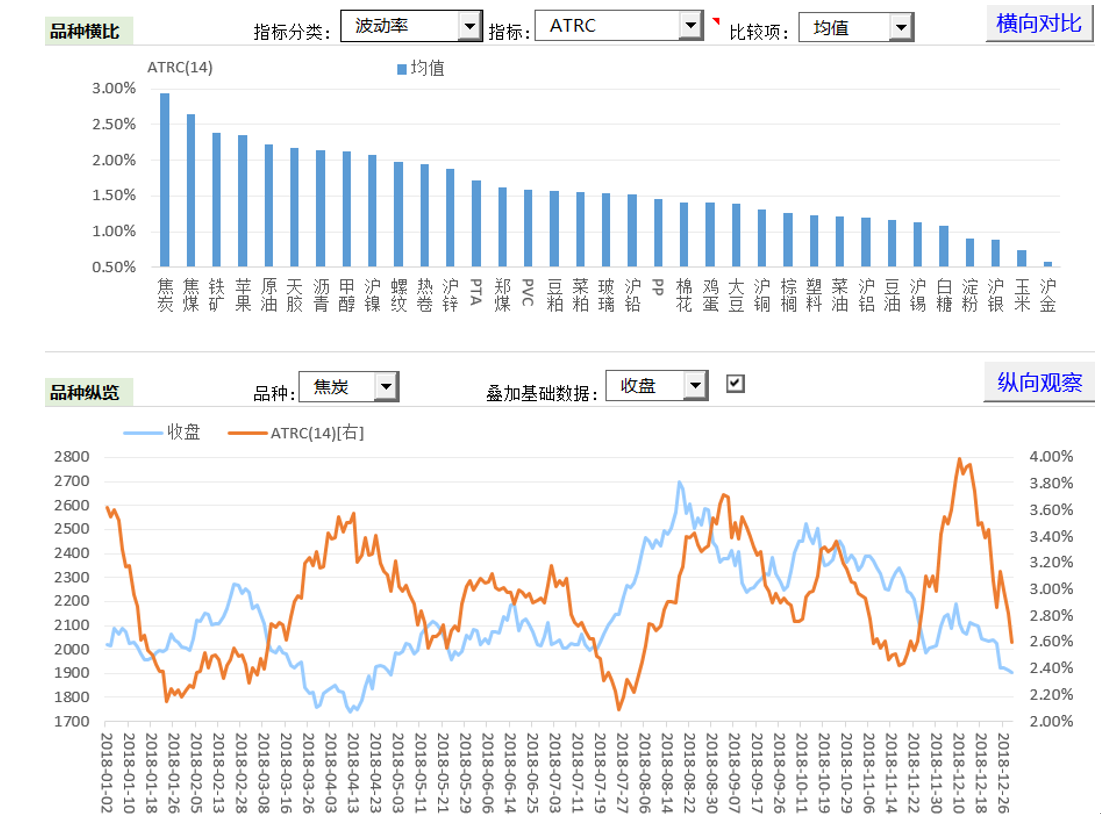Screen dimensions: 1101x834
Task: Toggle the overlay base data checkbox
Action: [735, 383]
